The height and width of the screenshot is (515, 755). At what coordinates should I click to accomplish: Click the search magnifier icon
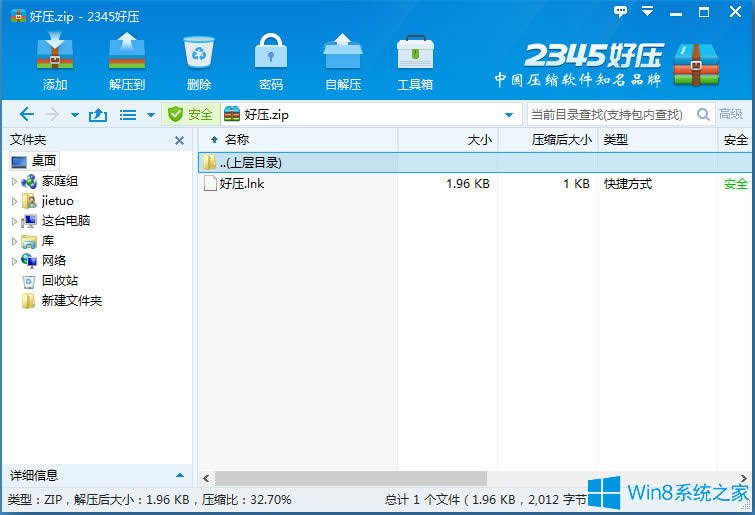tap(702, 115)
